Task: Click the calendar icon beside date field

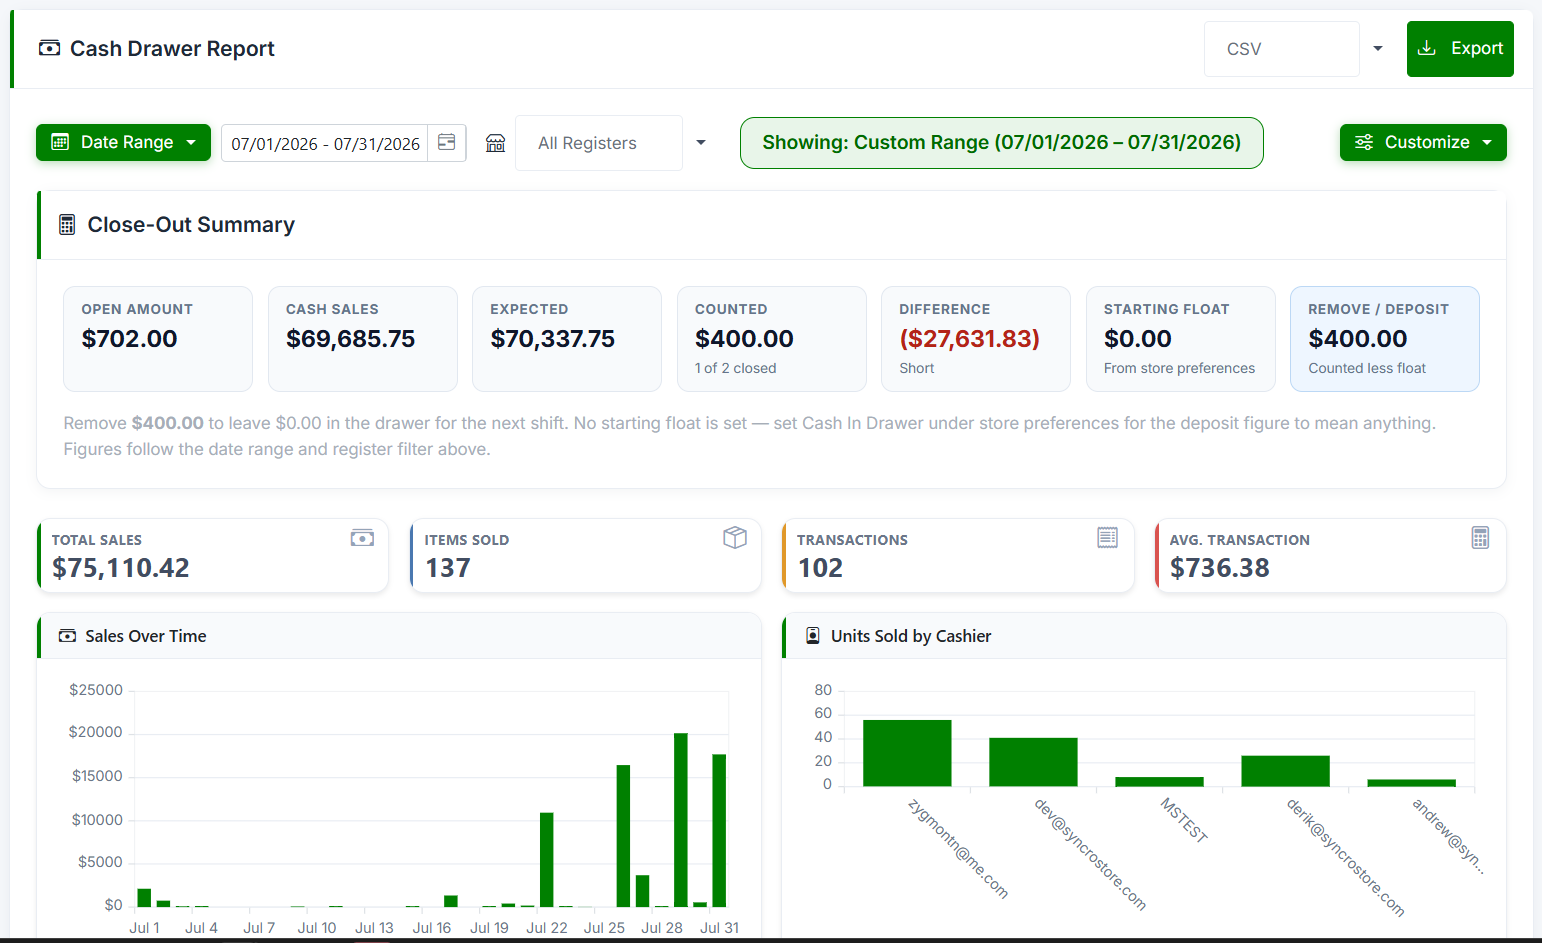Action: pos(447,143)
